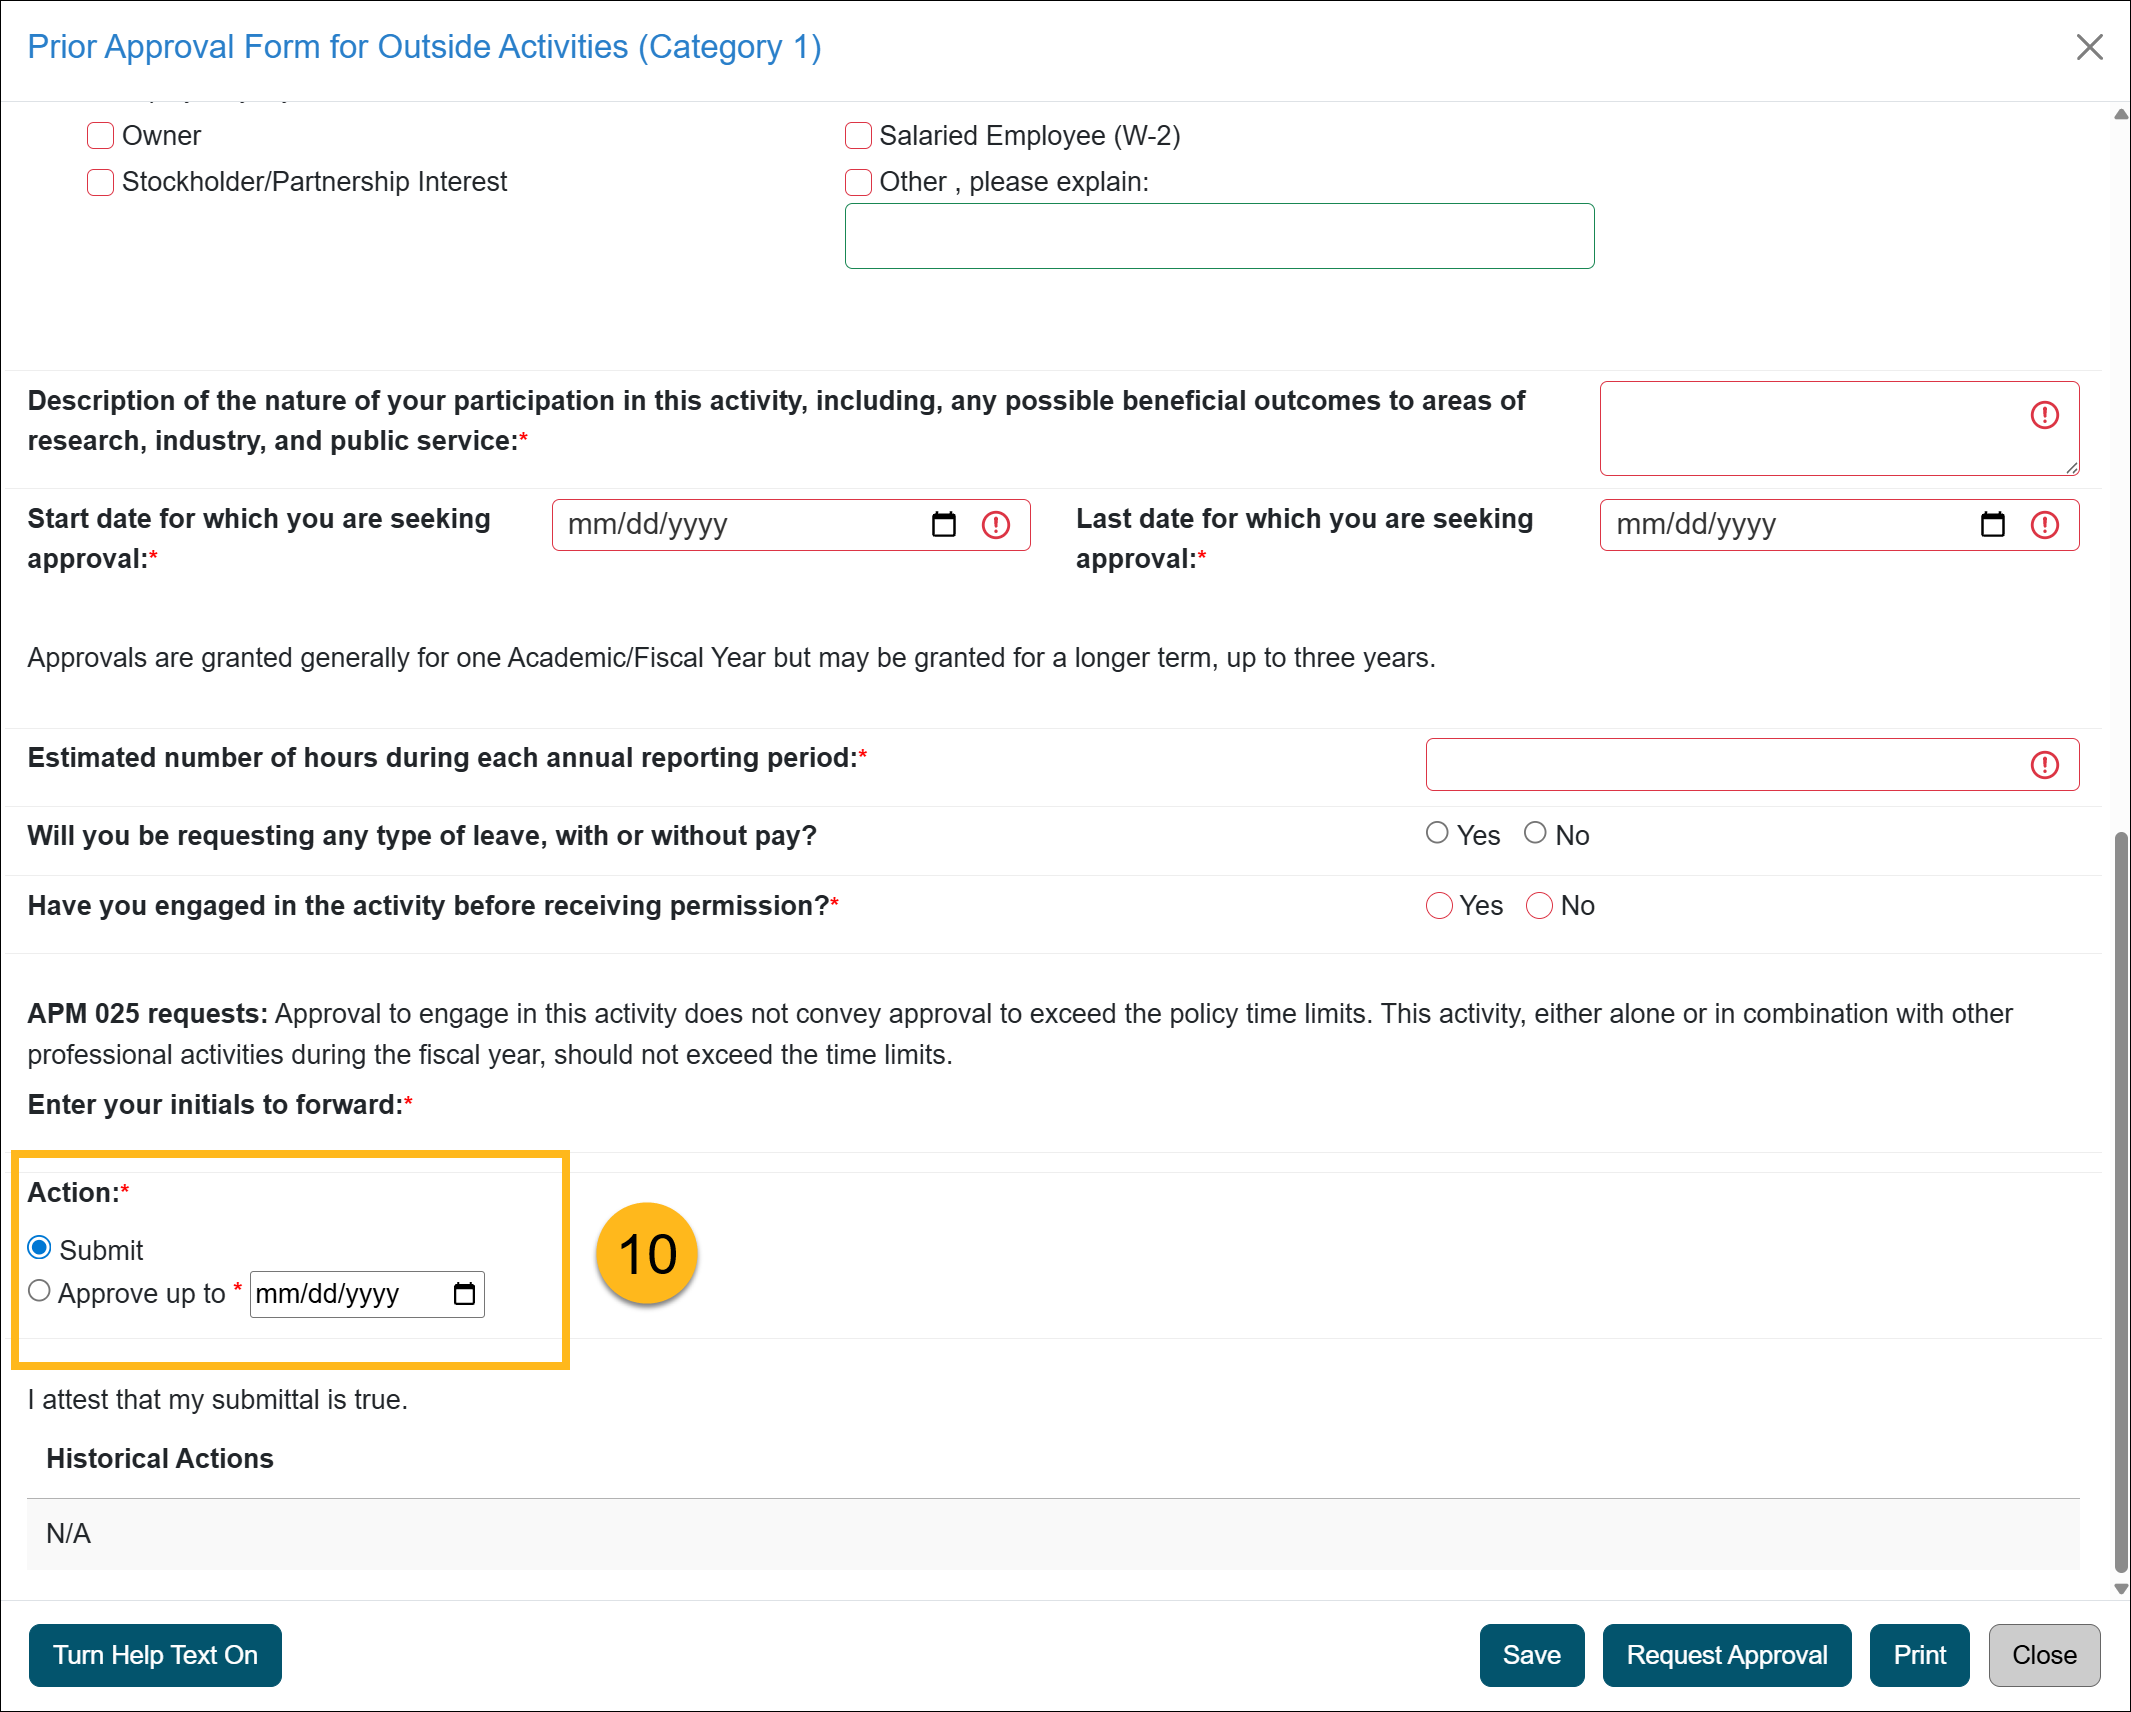
Task: Choose the Approve up to radio option
Action: point(39,1291)
